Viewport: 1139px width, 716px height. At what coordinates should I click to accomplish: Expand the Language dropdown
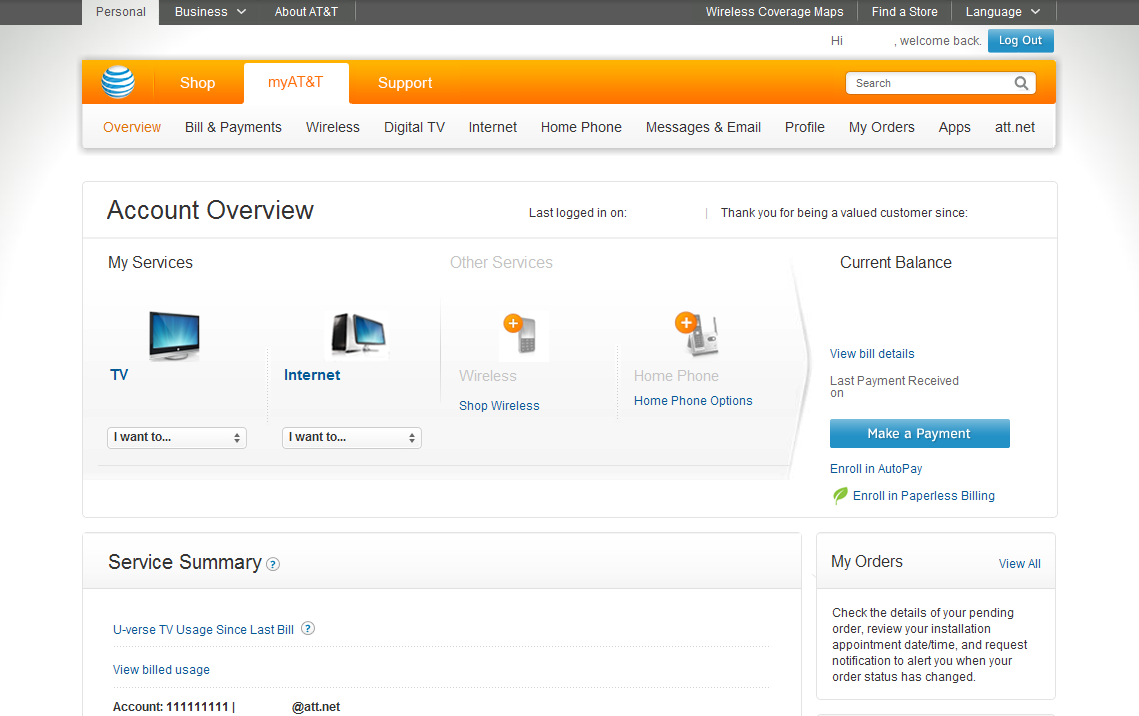coord(1002,12)
